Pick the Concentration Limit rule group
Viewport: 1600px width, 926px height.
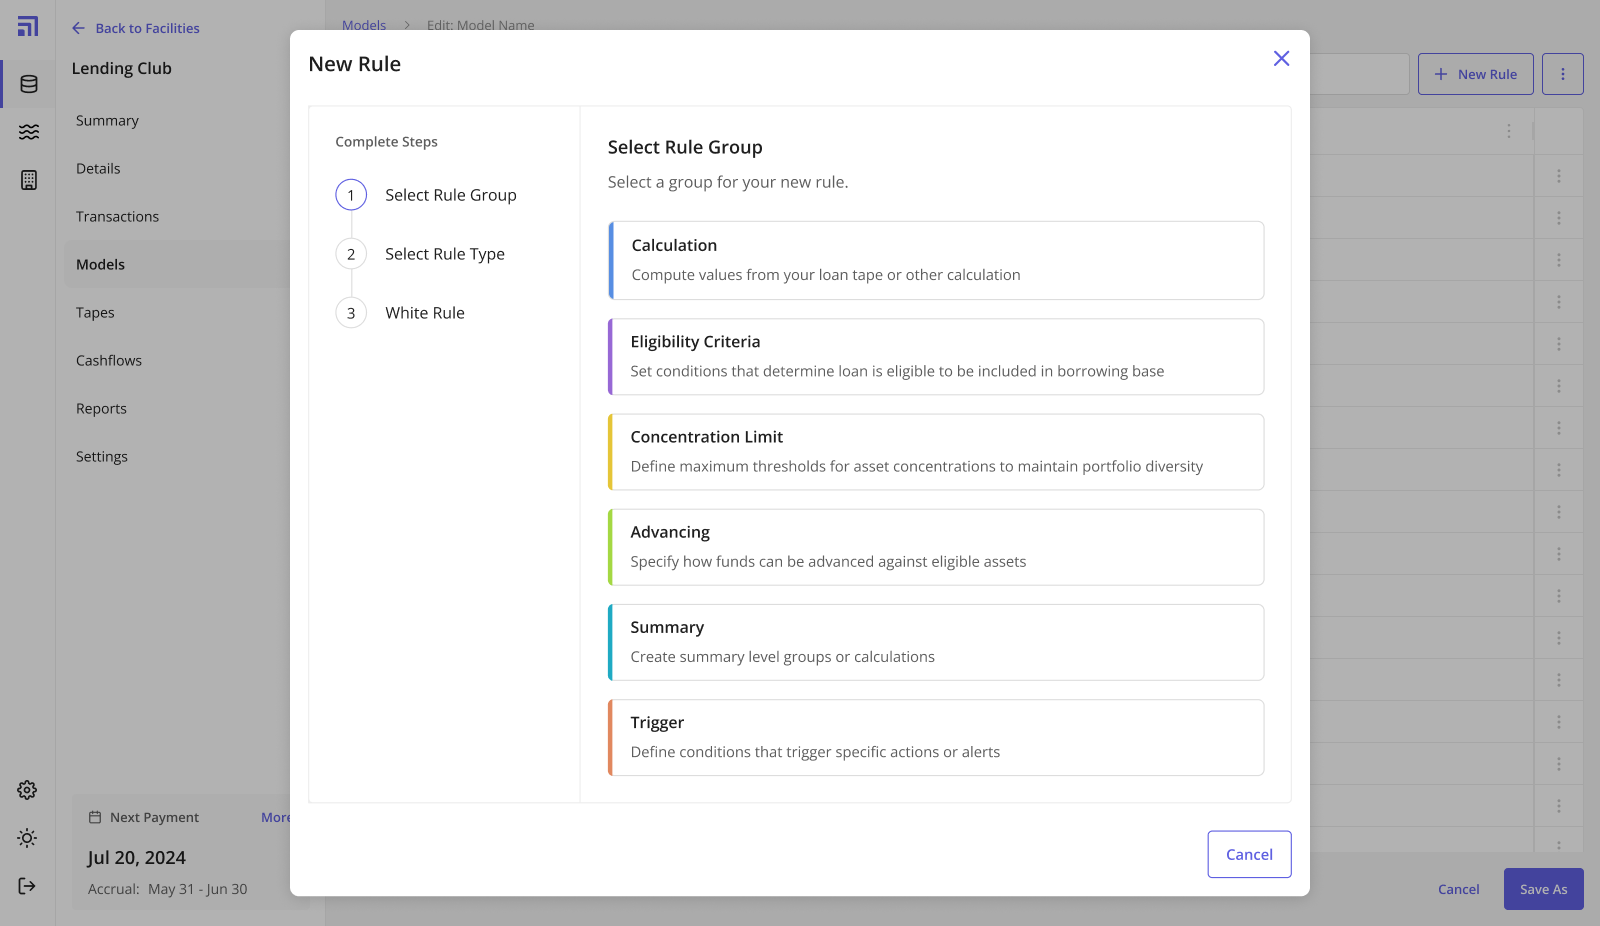click(x=936, y=452)
